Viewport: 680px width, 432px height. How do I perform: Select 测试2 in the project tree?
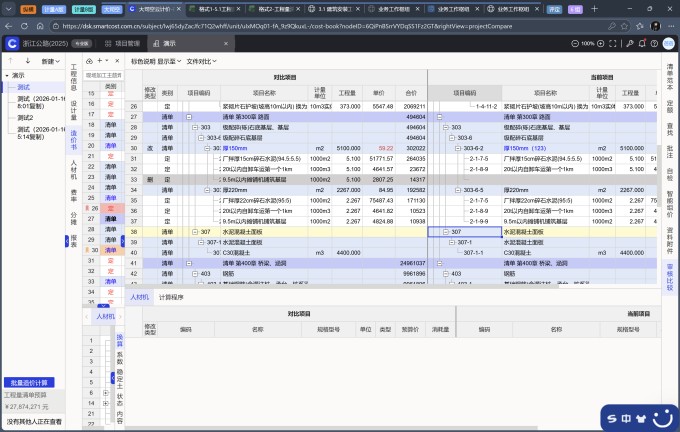pyautogui.click(x=27, y=117)
